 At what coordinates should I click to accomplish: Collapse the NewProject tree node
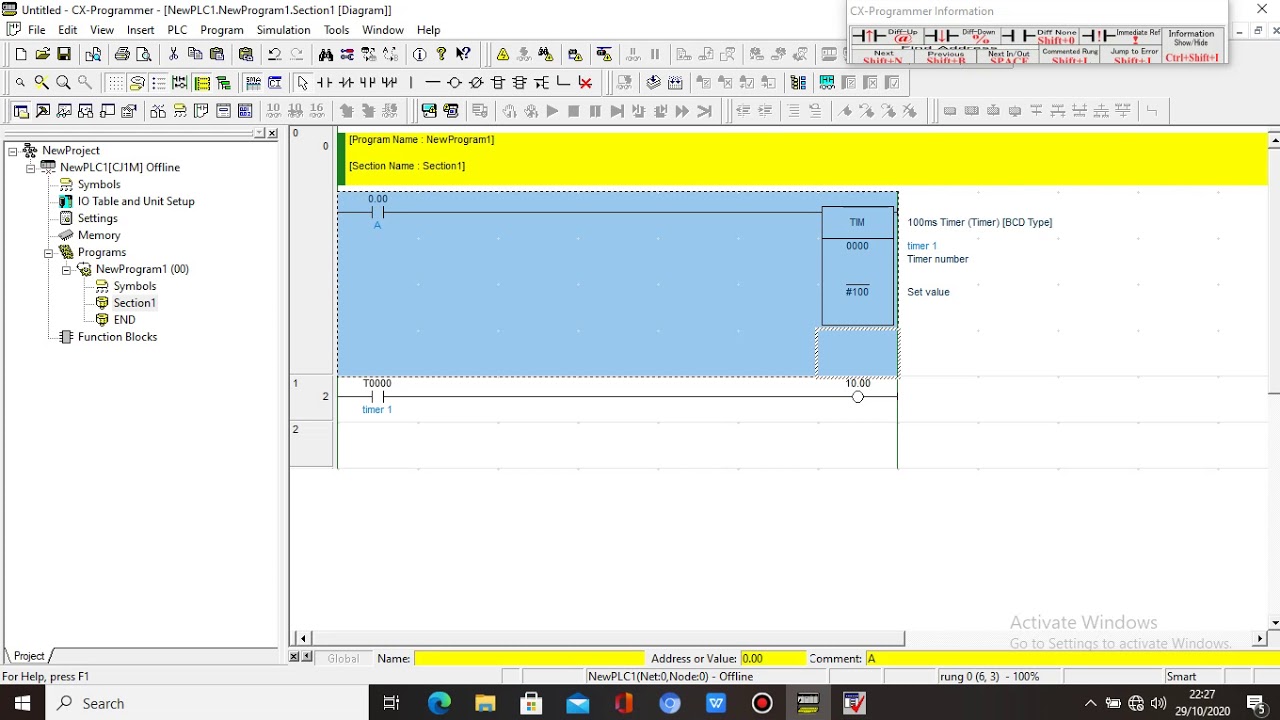pyautogui.click(x=13, y=150)
